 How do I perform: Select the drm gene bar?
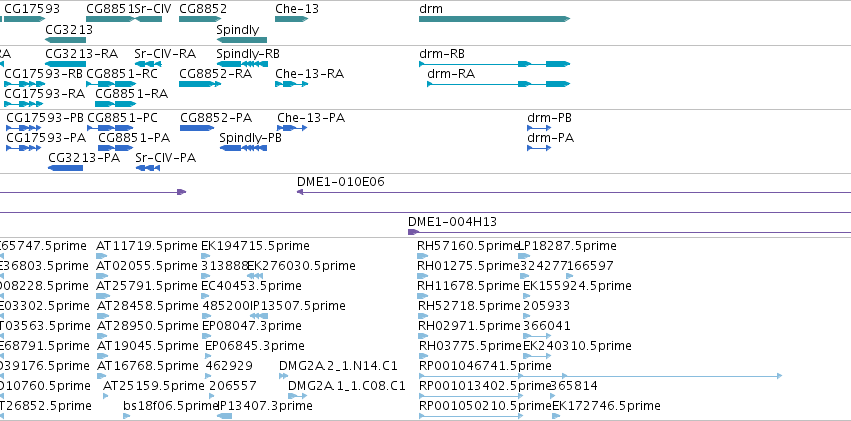click(494, 19)
